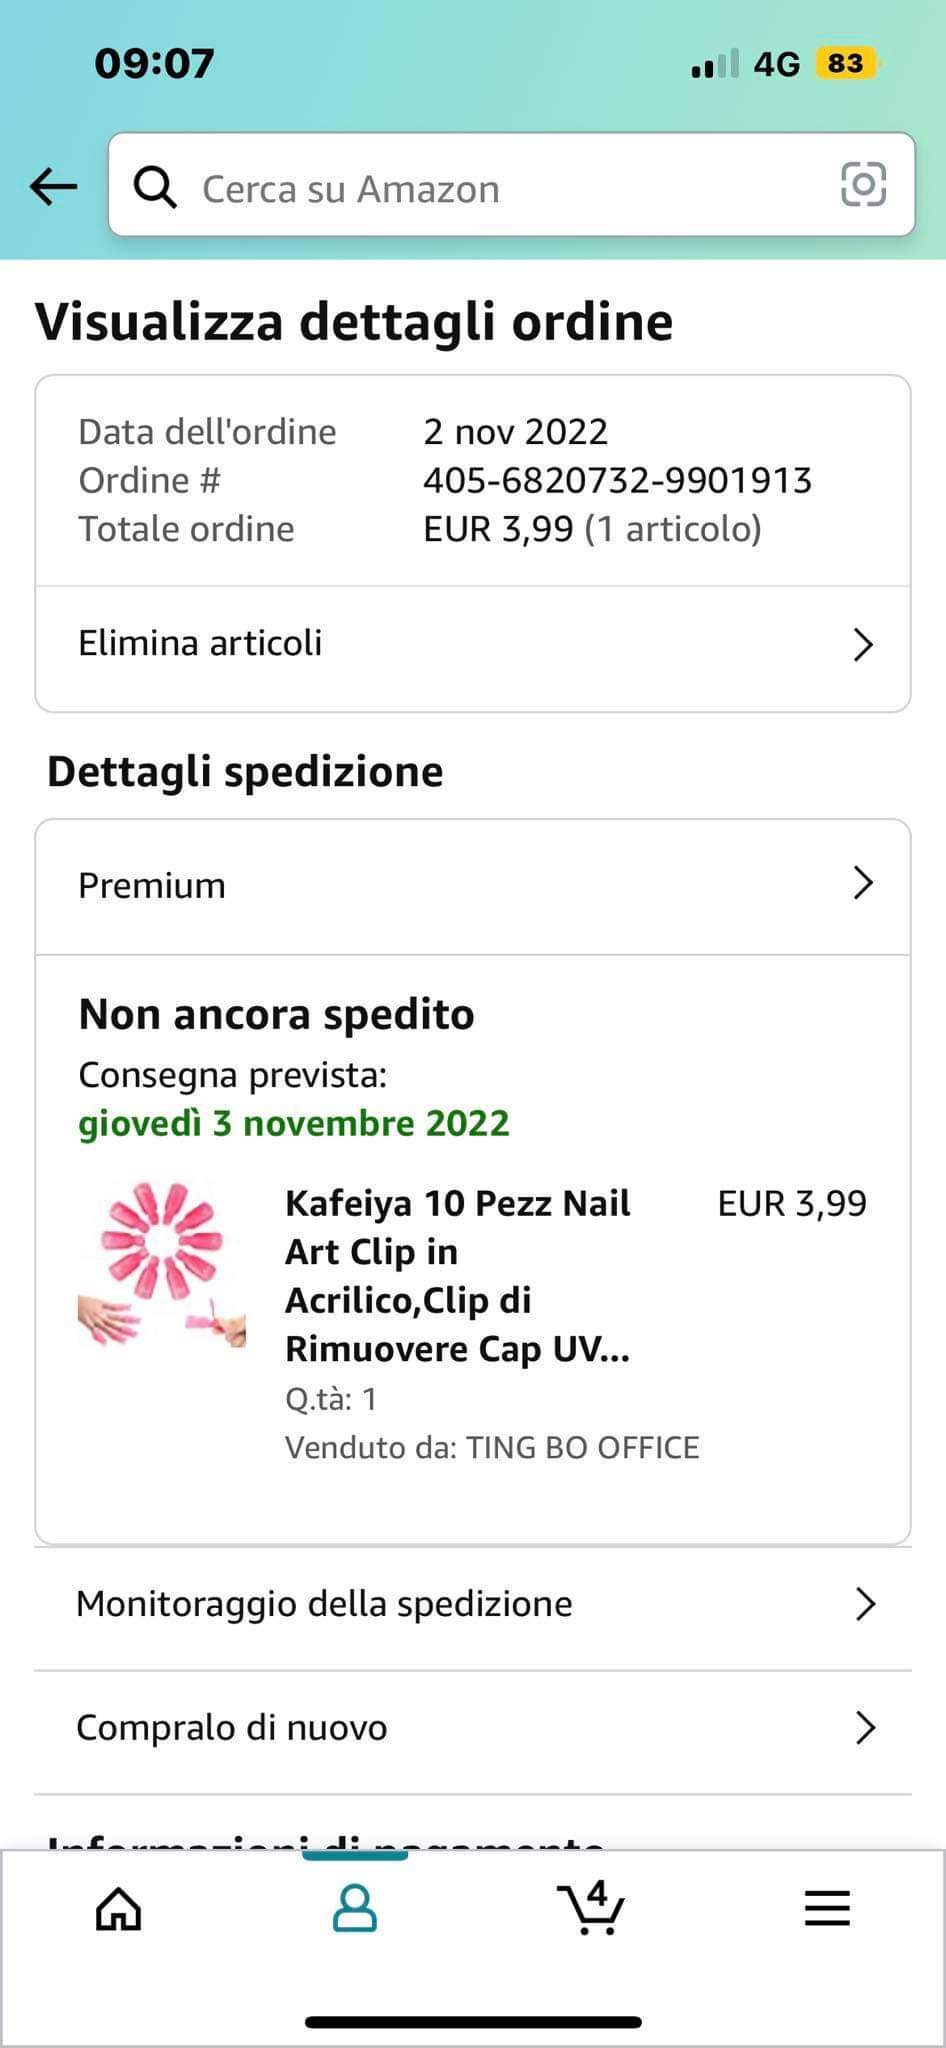The height and width of the screenshot is (2048, 946).
Task: Open the account profile icon
Action: point(354,1909)
